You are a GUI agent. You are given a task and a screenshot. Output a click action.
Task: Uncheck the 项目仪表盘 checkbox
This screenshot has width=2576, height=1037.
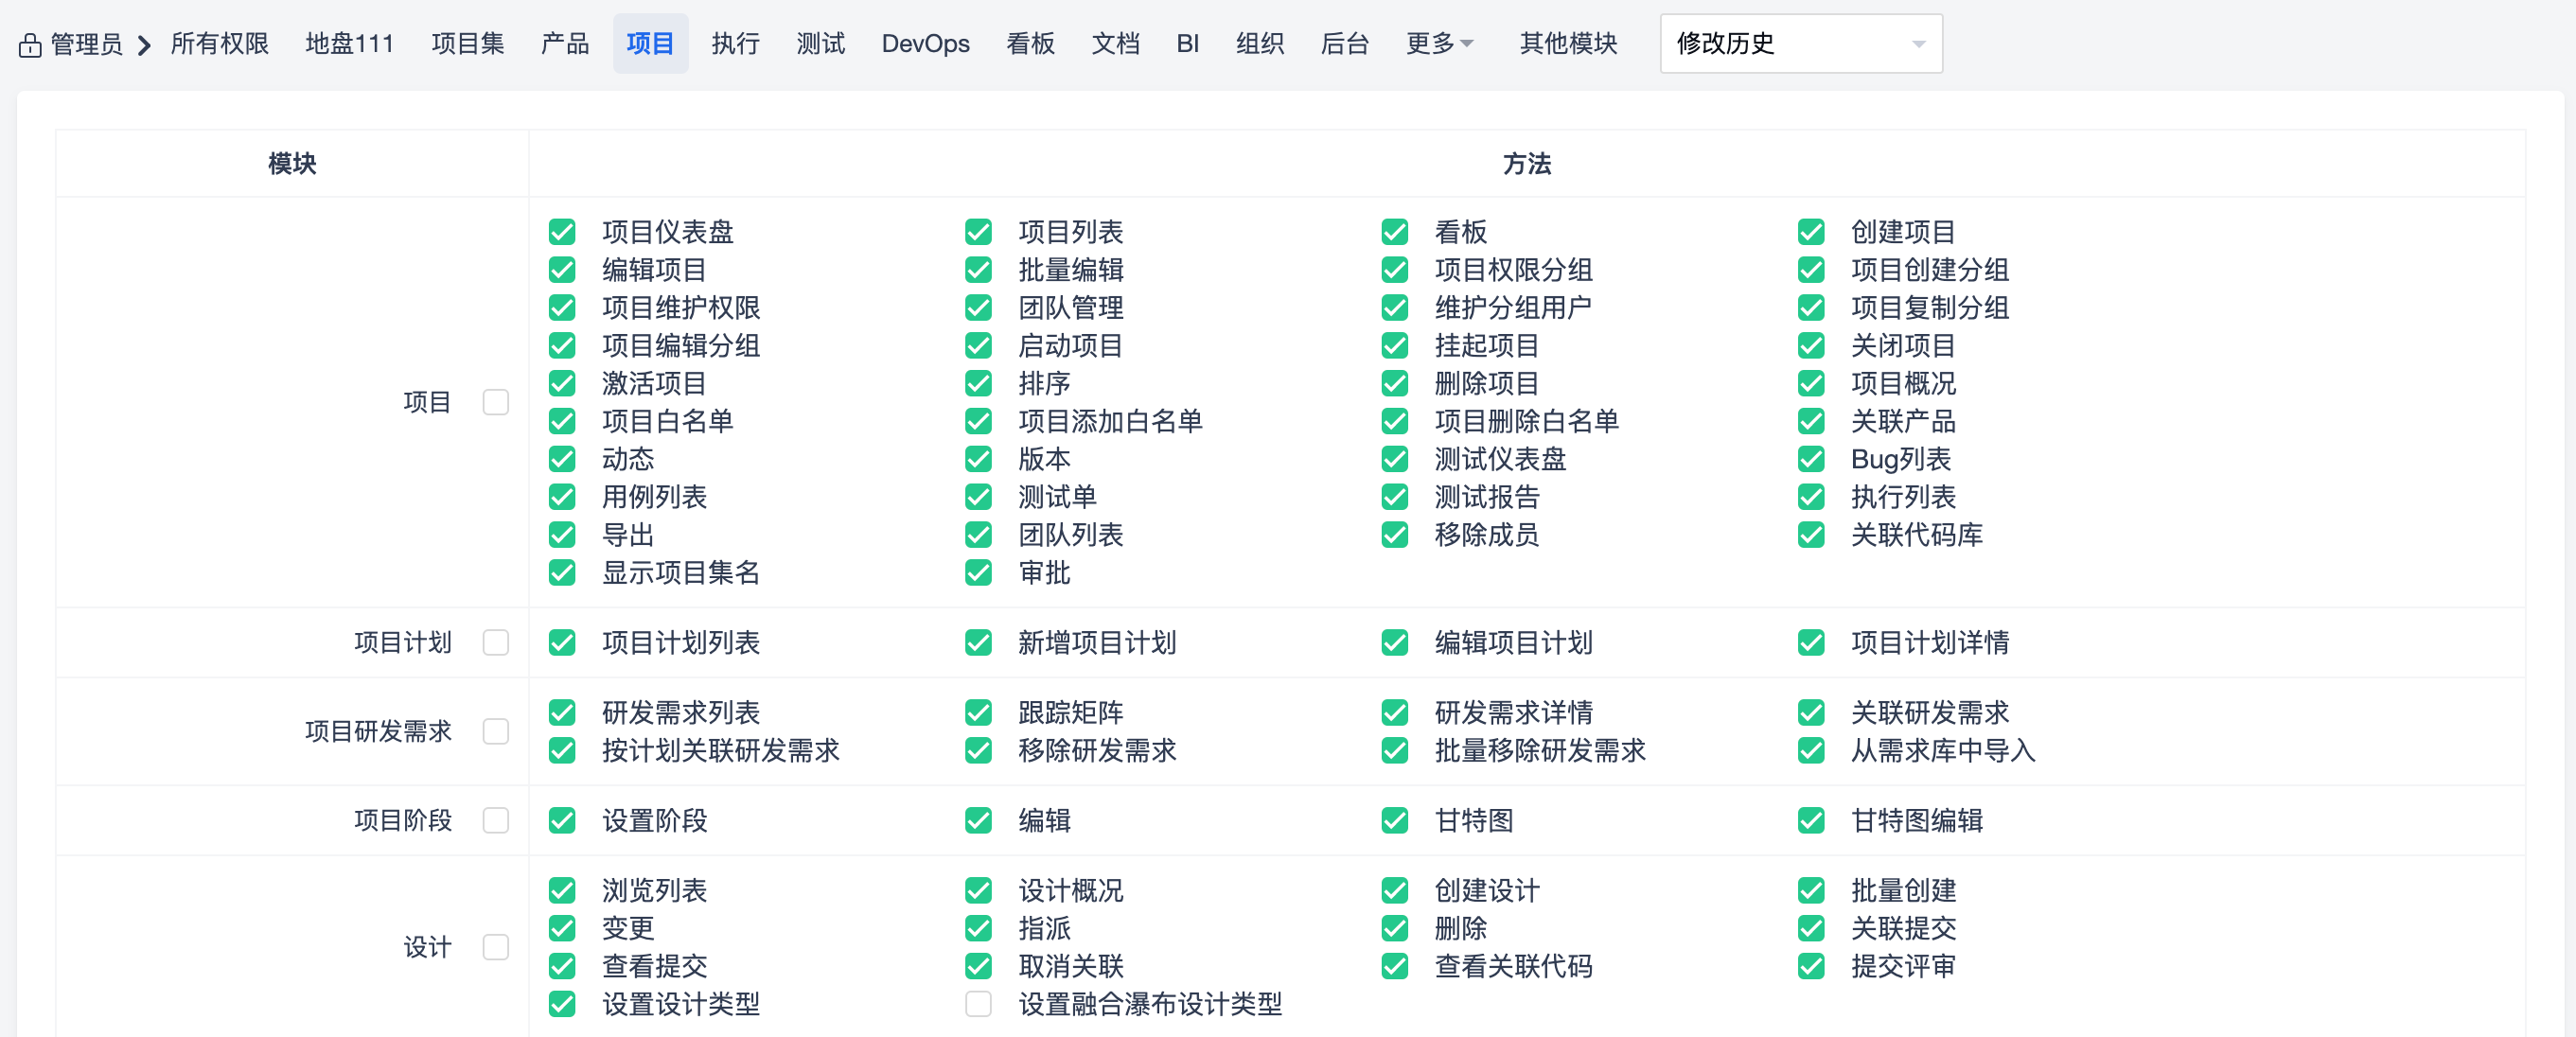pos(562,232)
